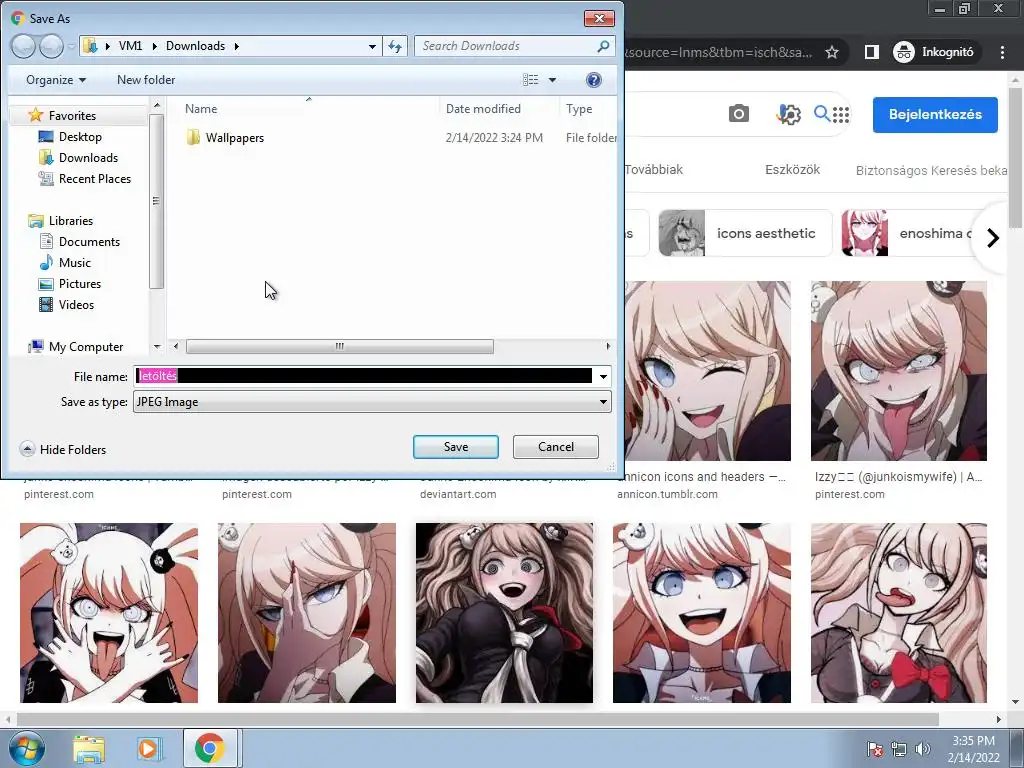
Task: Open Windows Explorer from the taskbar
Action: click(x=89, y=748)
